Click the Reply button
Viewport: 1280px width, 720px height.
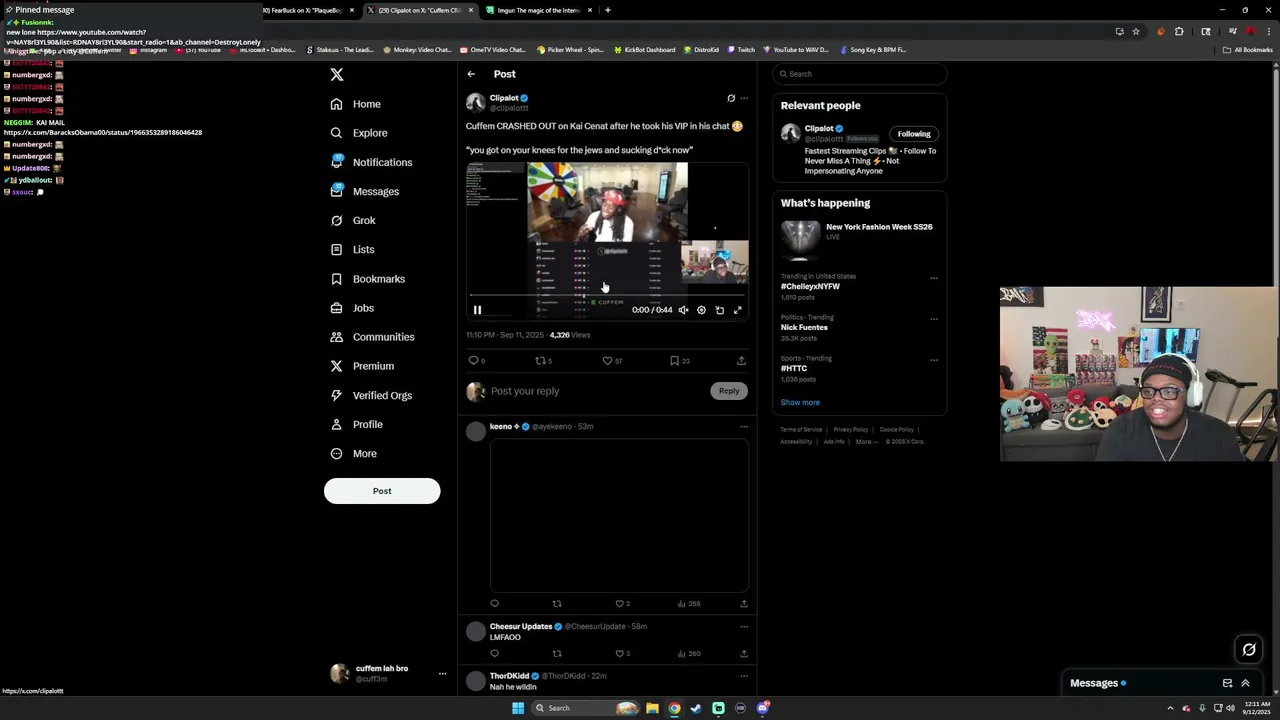point(729,391)
